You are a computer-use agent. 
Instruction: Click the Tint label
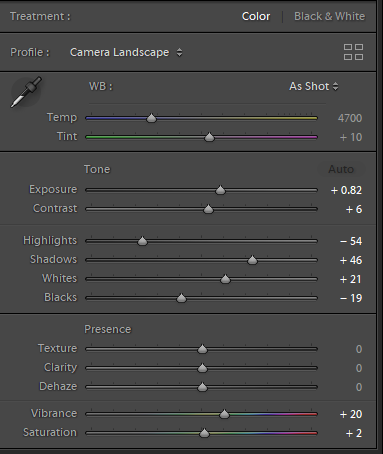[67, 136]
